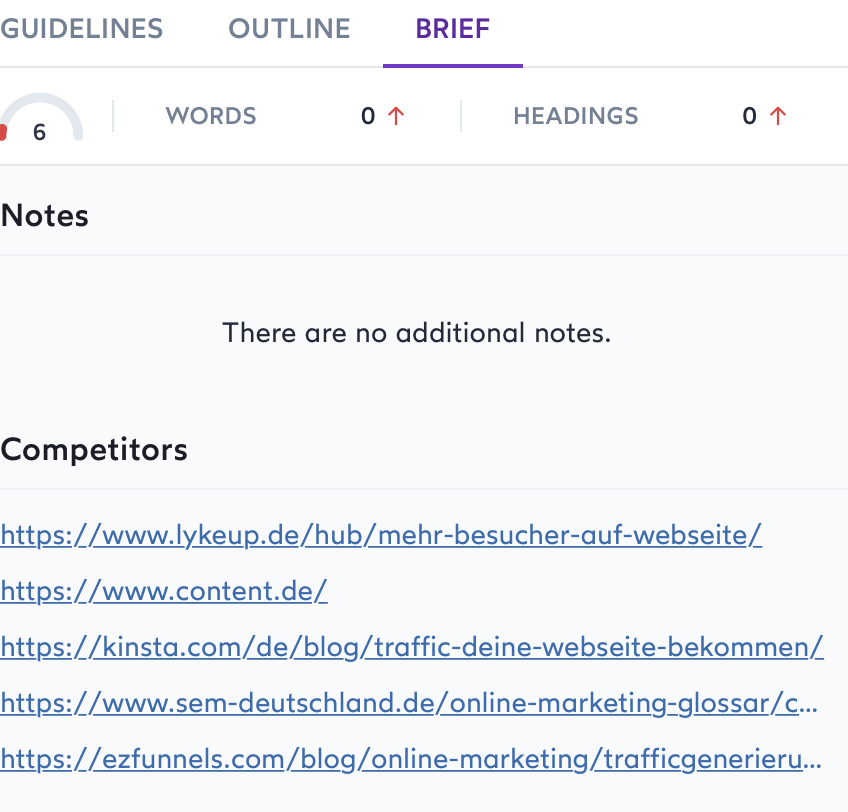Viewport: 848px width, 812px height.
Task: Click the Headings label
Action: (575, 116)
